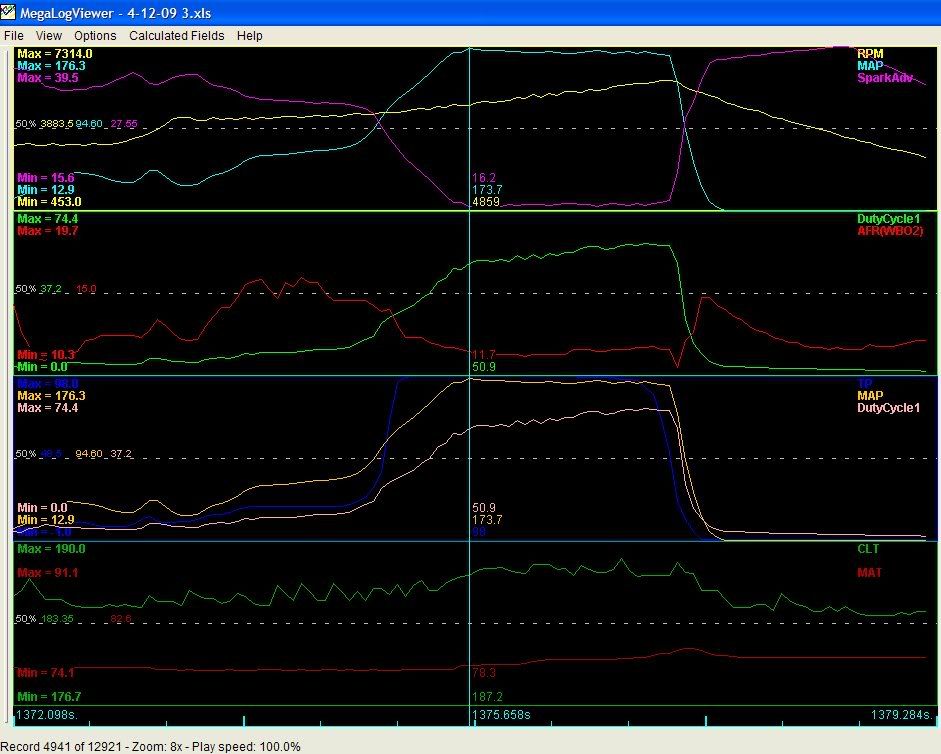Click the Max = 91.1 MAT value

coord(47,573)
